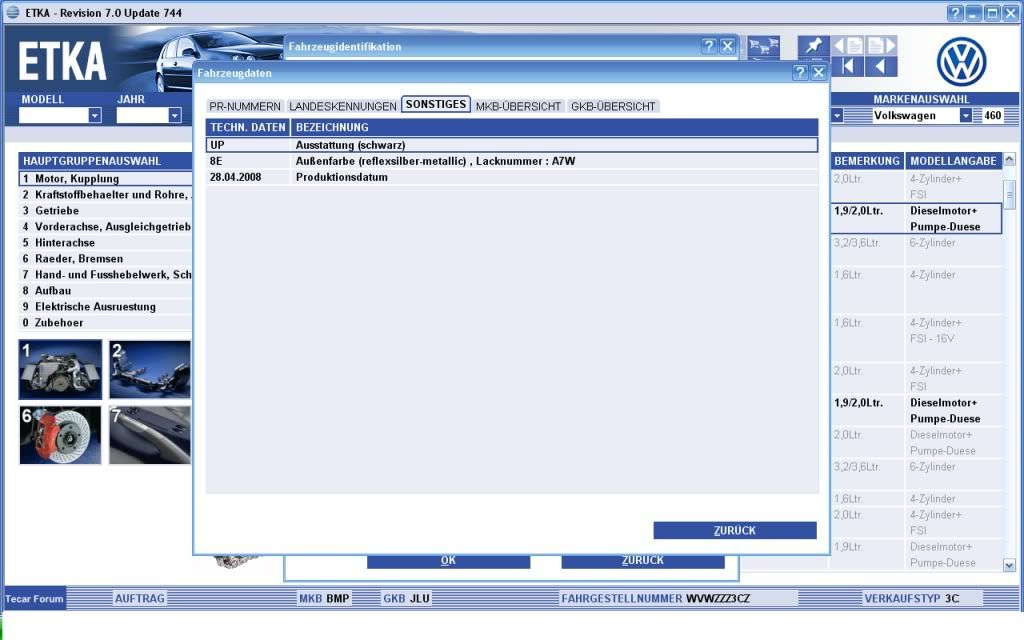Click the pushpin bookmark icon
The width and height of the screenshot is (1024, 640).
[x=814, y=45]
